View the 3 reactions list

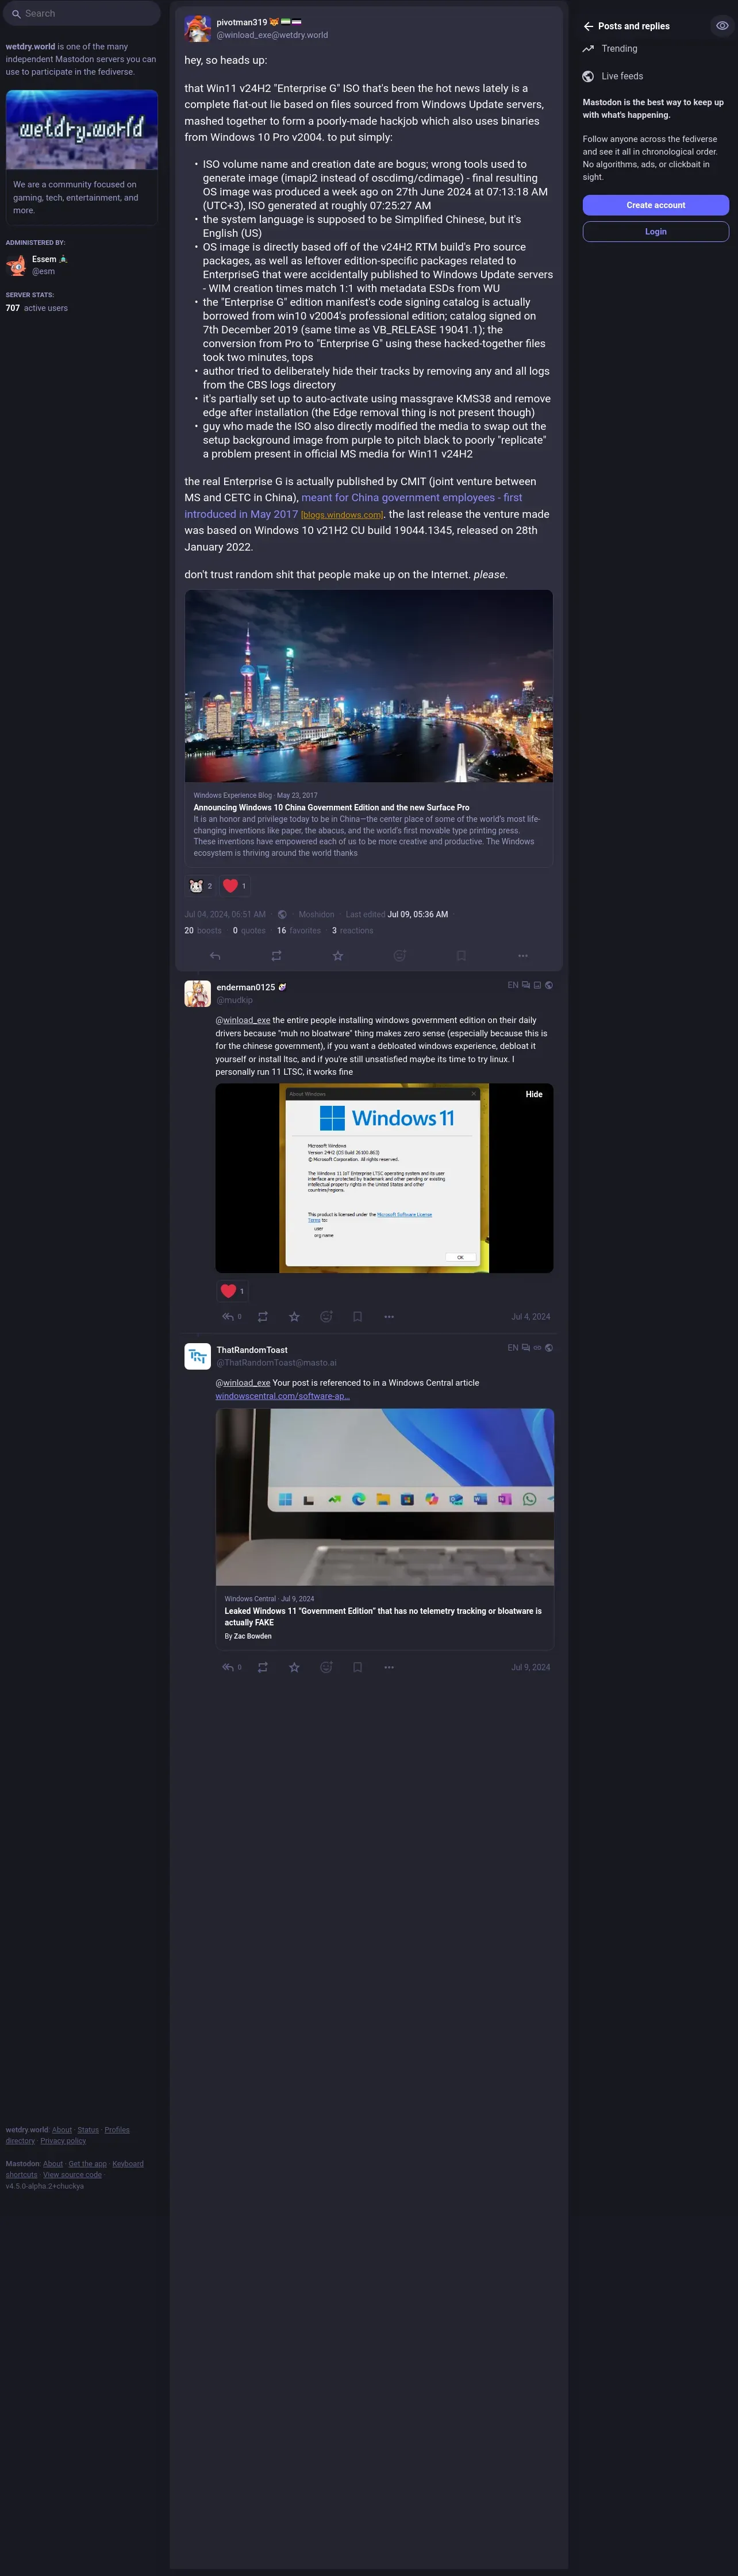353,931
